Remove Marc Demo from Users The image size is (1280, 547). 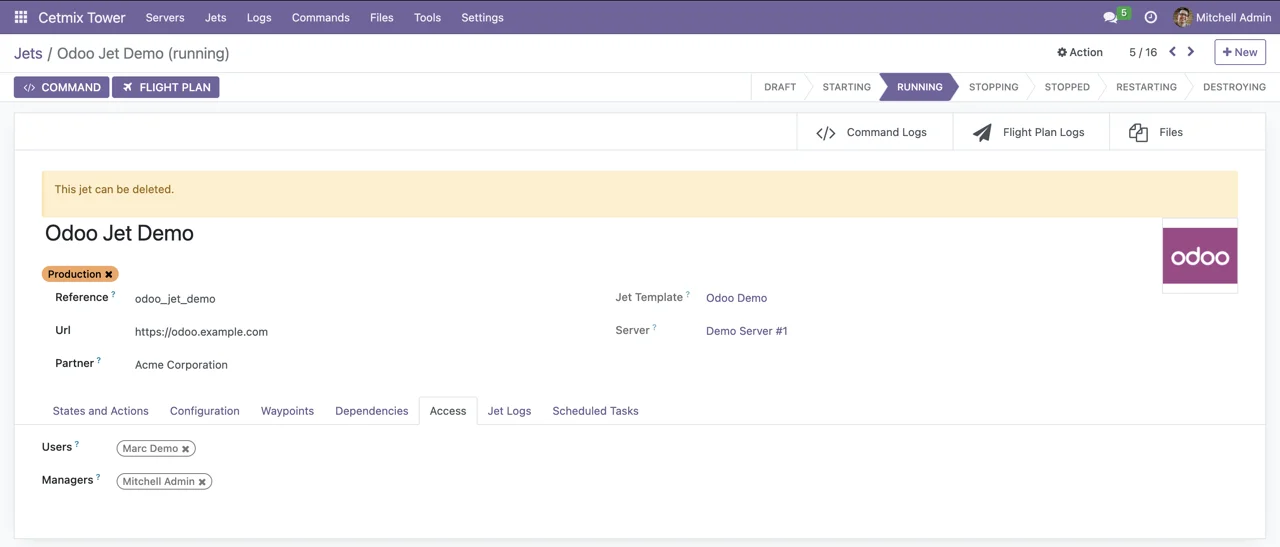(185, 449)
